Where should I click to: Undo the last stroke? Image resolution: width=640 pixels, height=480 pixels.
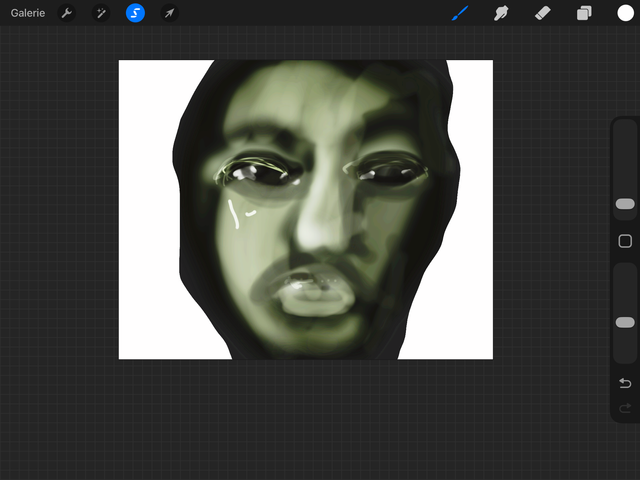click(625, 383)
